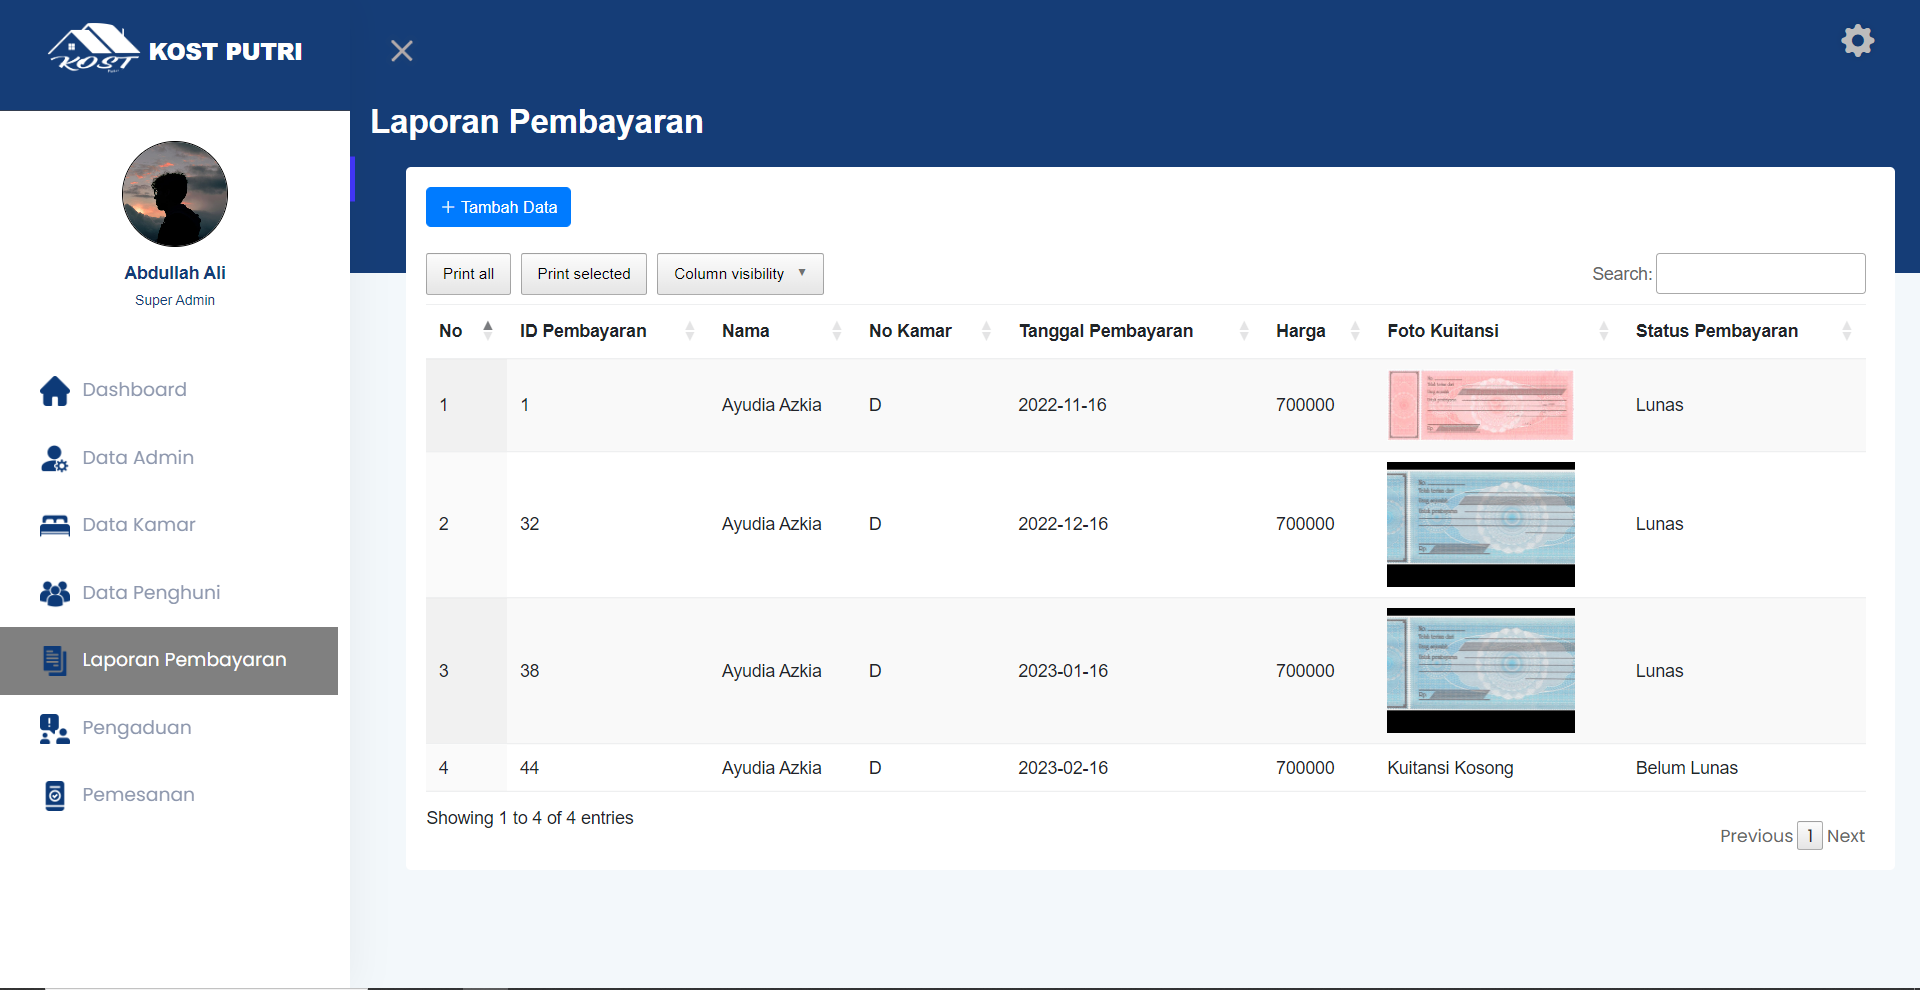This screenshot has height=990, width=1920.
Task: Go to the Next page link
Action: click(1845, 836)
